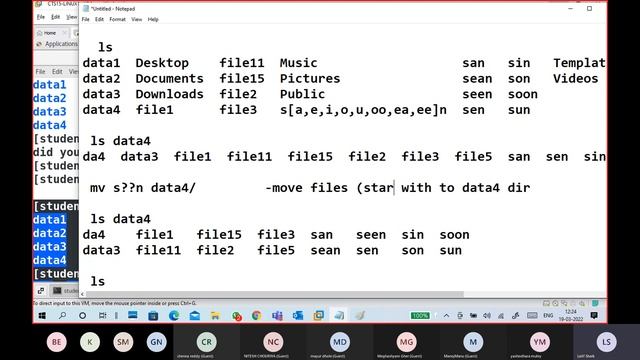Click participant avatar BE

[x=57, y=342]
